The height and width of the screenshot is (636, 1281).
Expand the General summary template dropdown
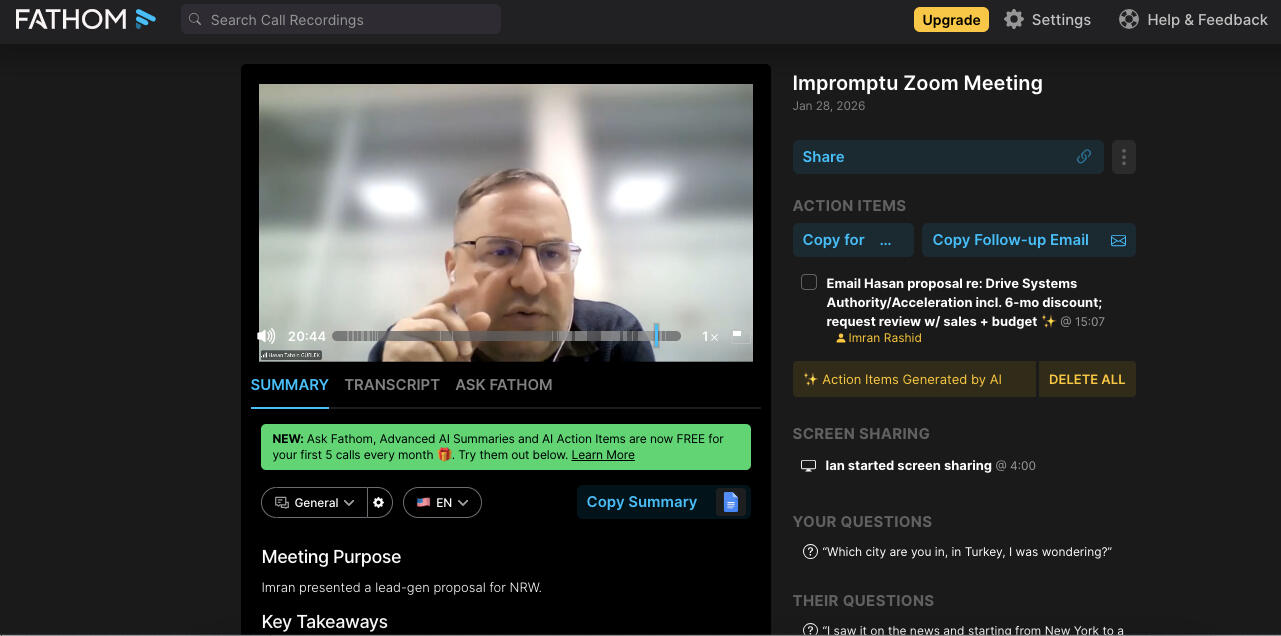[315, 503]
